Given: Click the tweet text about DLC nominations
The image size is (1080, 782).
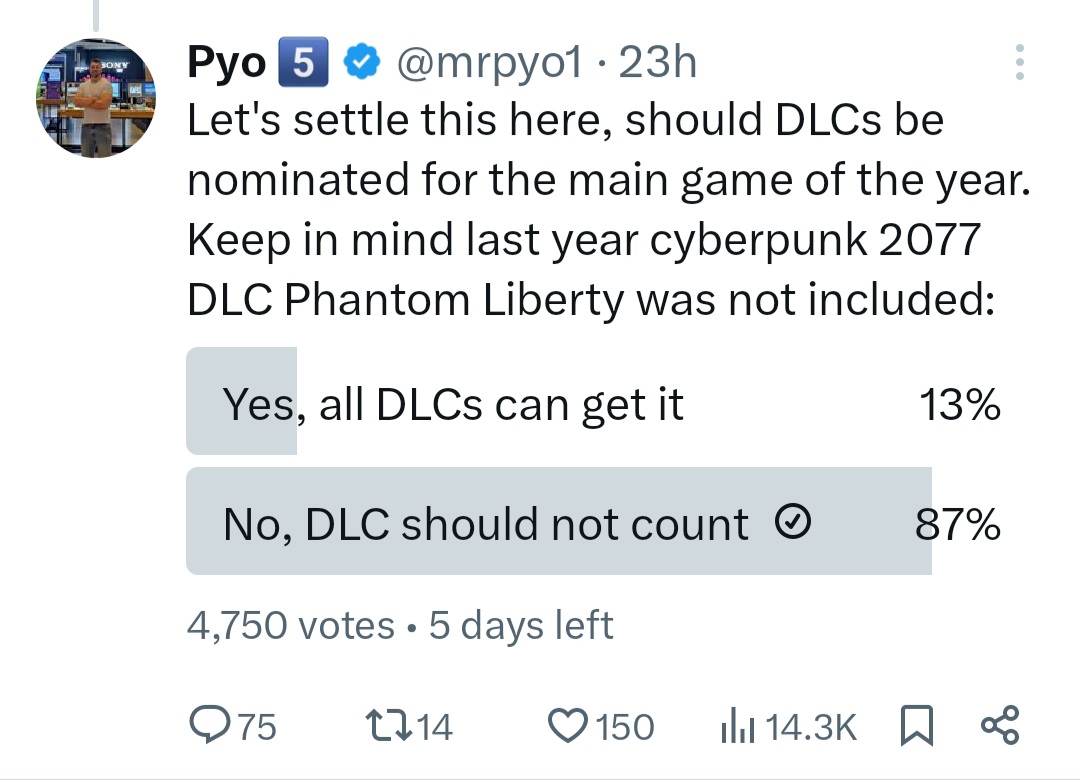Looking at the screenshot, I should click(609, 209).
